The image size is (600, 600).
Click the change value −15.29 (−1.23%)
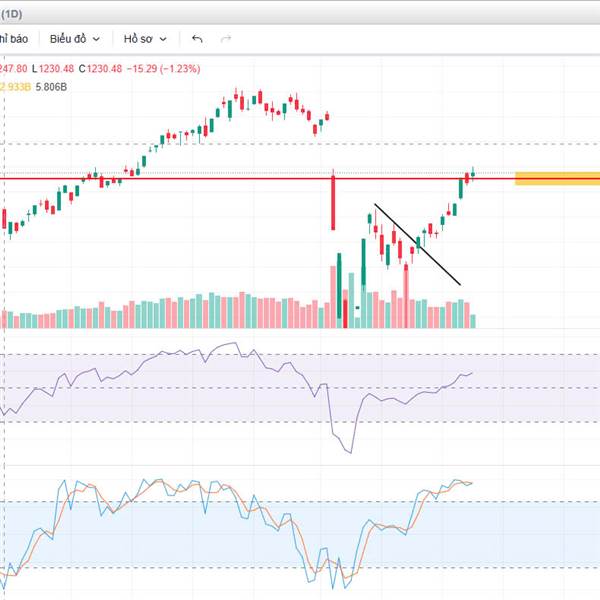pos(163,69)
